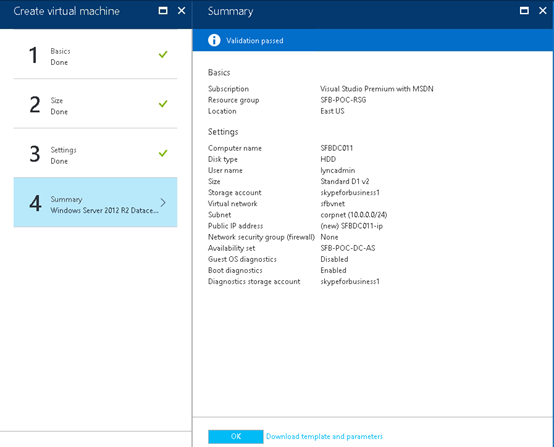Select location value East US
Viewport: 554px width, 447px height.
332,111
